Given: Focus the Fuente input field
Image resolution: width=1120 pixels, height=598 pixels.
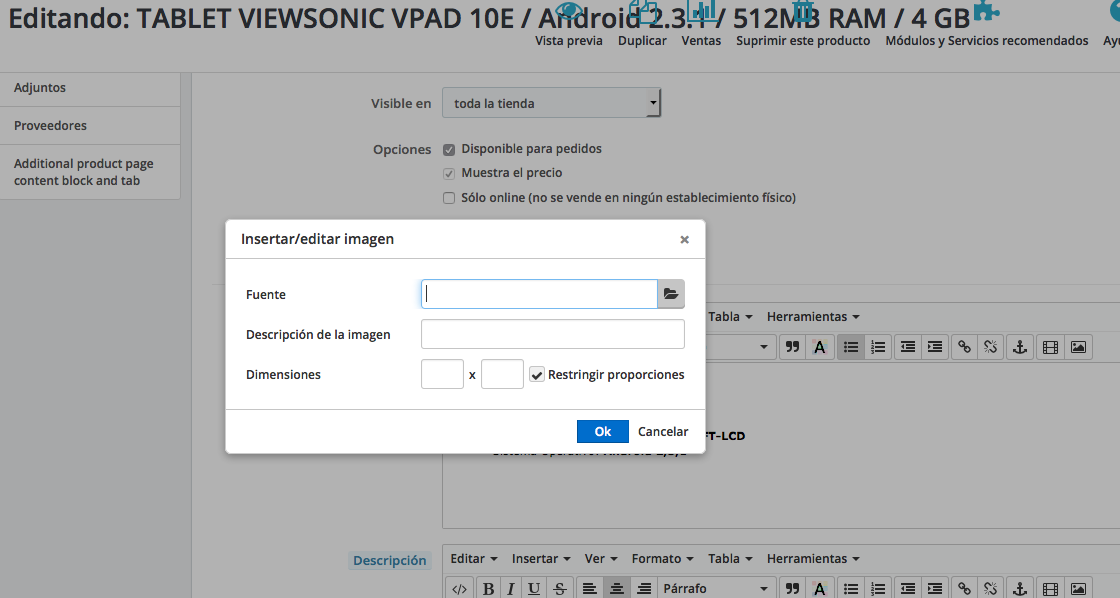Looking at the screenshot, I should [x=539, y=294].
